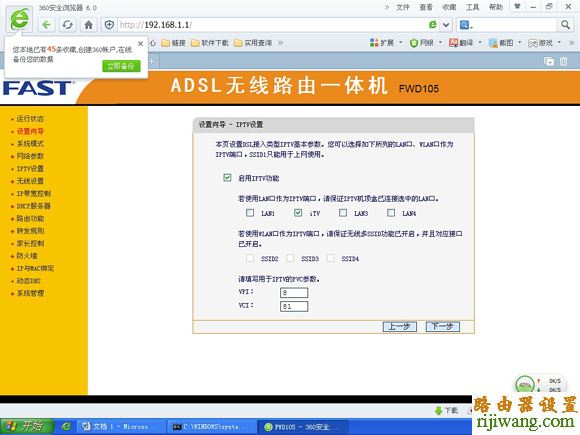
Task: Go to the browser home page icon
Action: (x=88, y=25)
